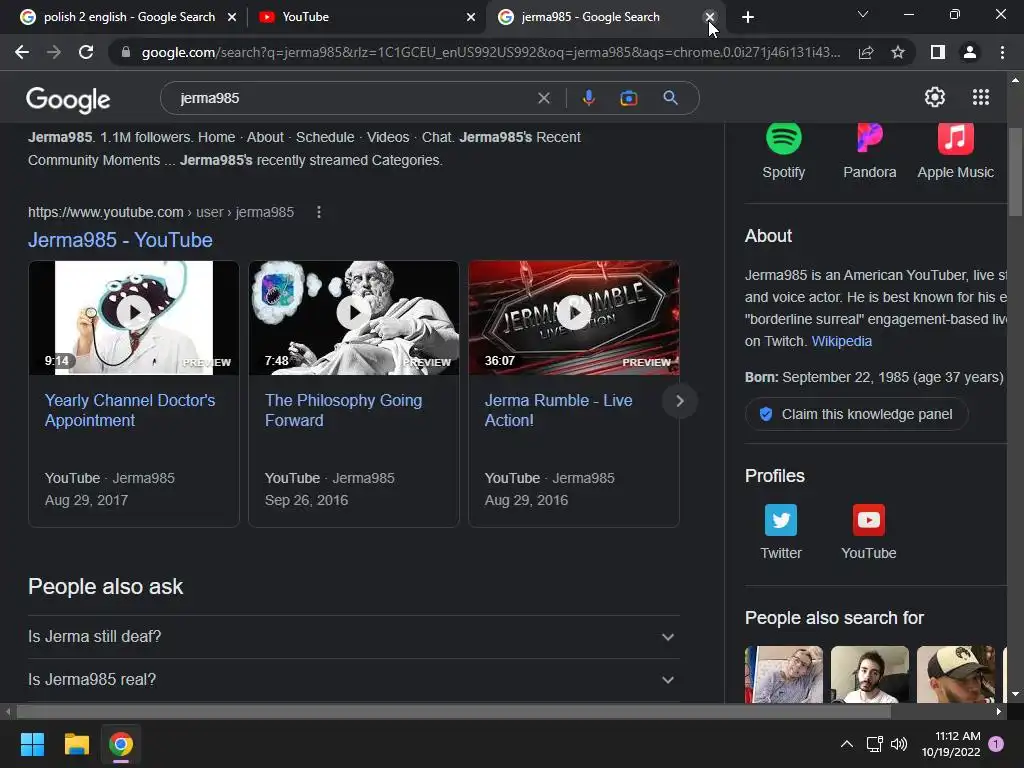The height and width of the screenshot is (768, 1024).
Task: Open 'Jerma Rumble - Live Action!' link
Action: point(558,410)
